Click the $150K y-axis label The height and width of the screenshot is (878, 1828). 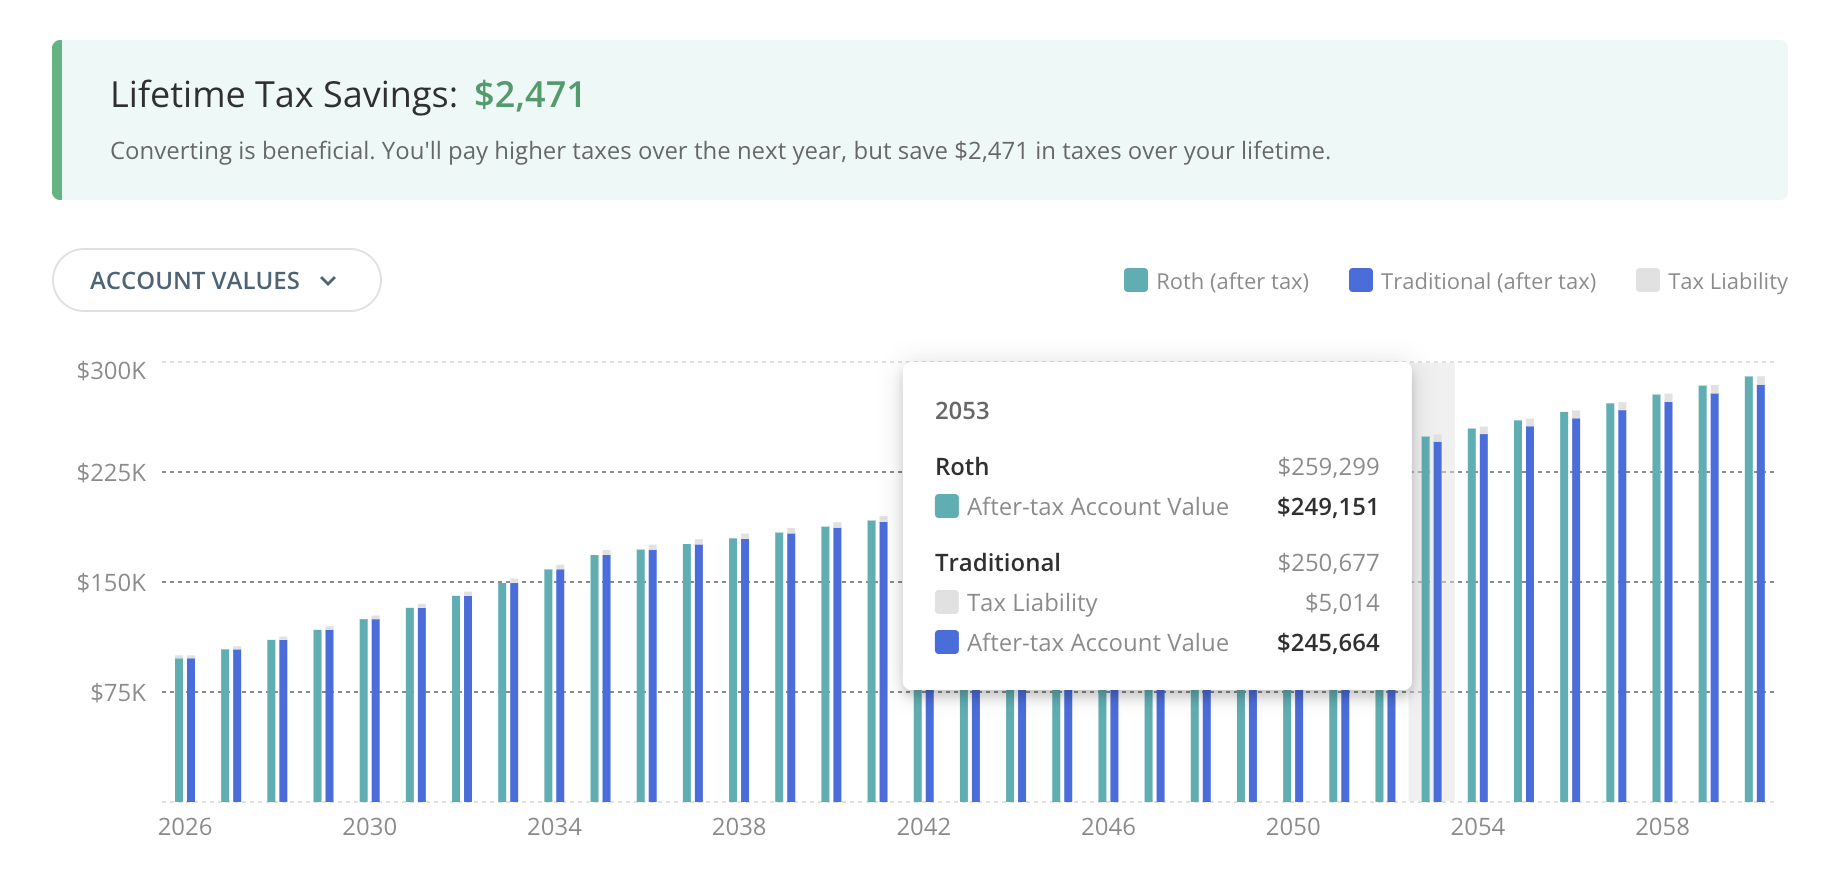click(111, 582)
